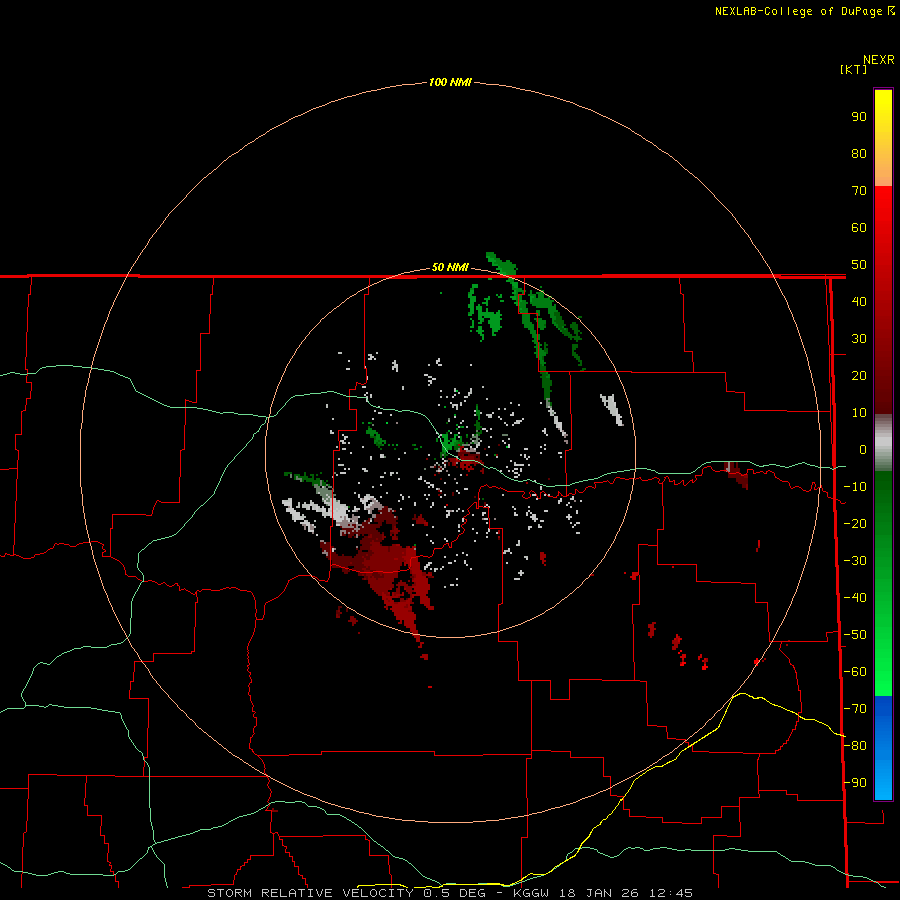Click the 20 value on the velocity scale
The height and width of the screenshot is (900, 900).
click(x=859, y=375)
